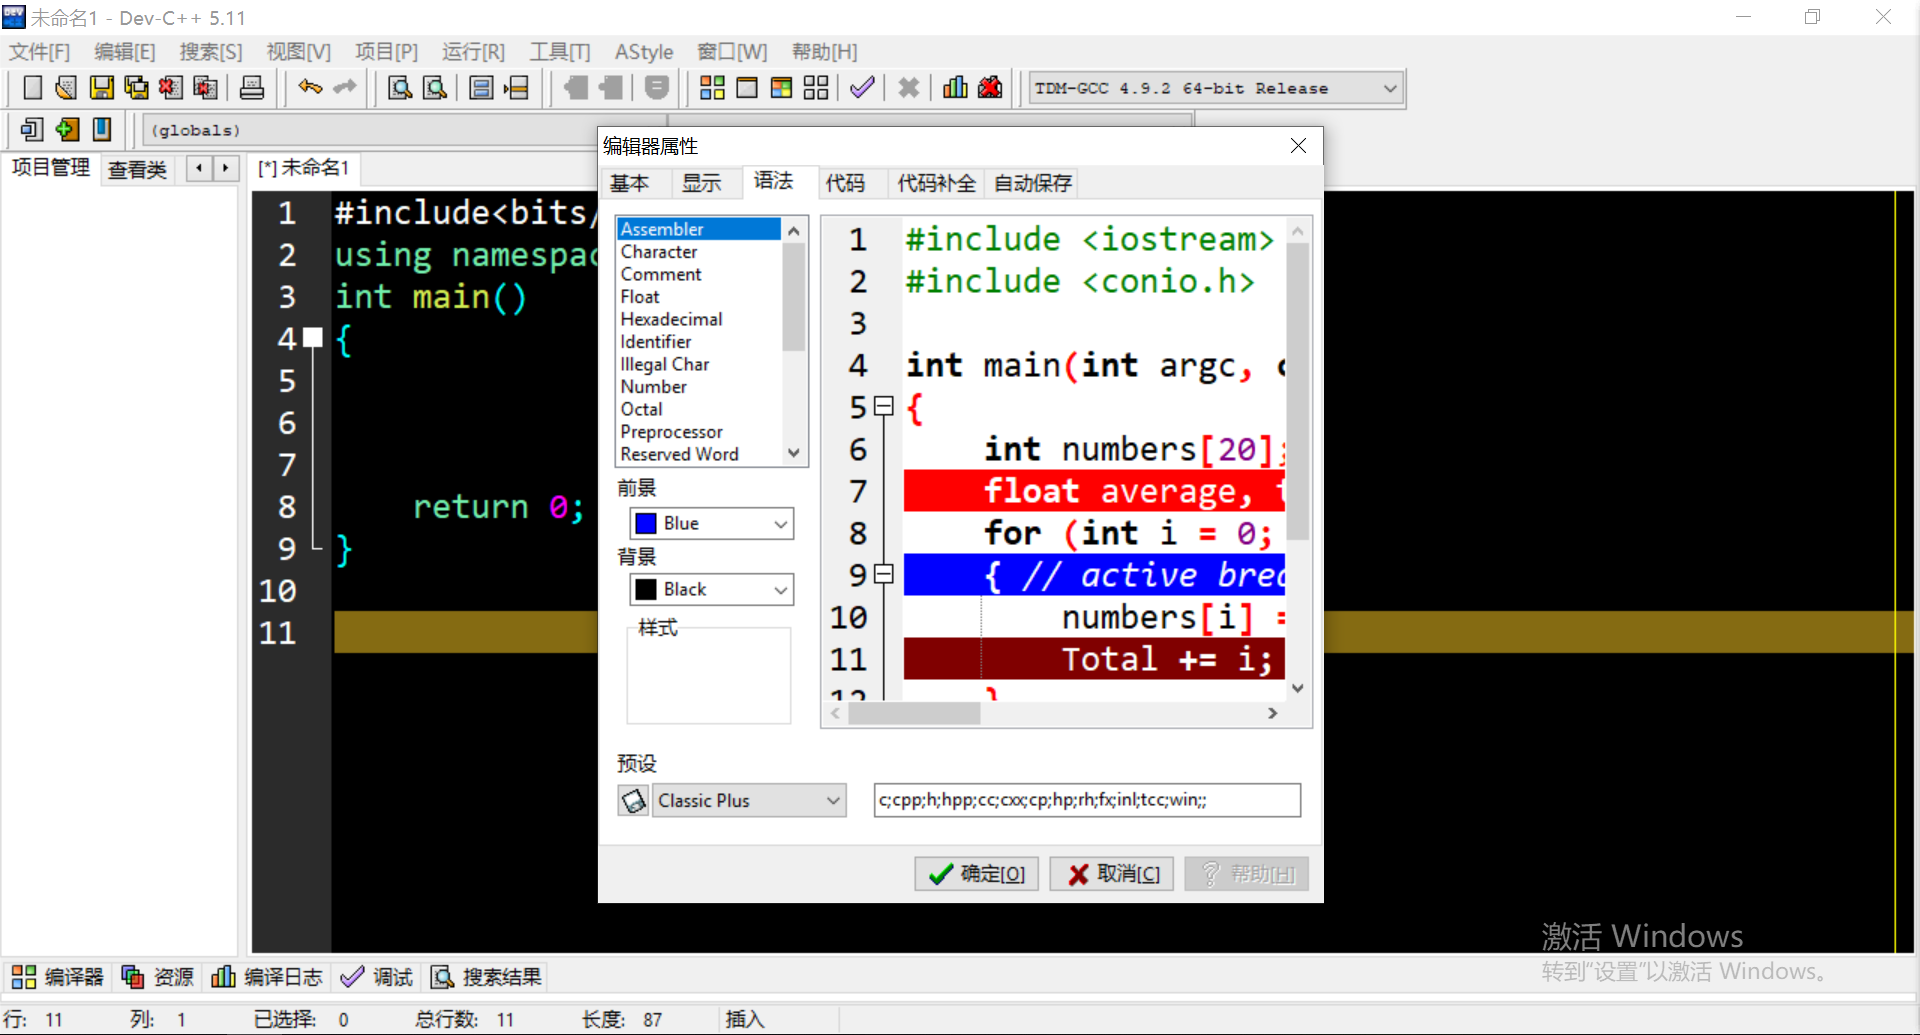Open the AStyle menu

(x=644, y=52)
